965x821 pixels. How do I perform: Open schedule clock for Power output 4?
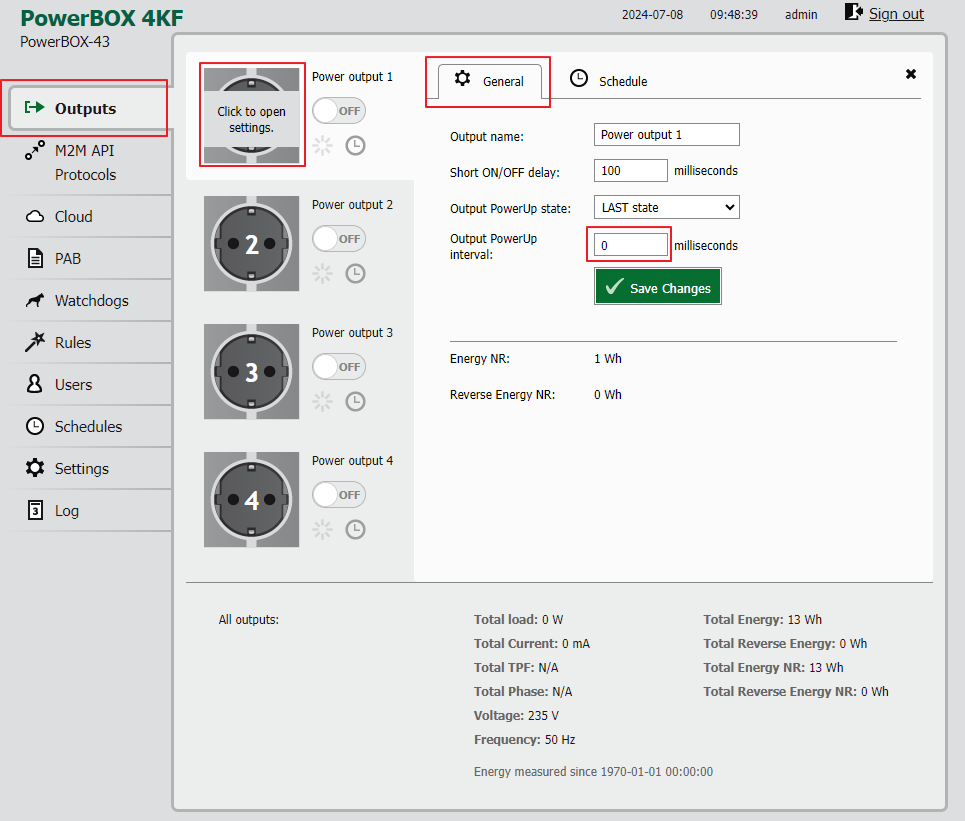pyautogui.click(x=355, y=530)
